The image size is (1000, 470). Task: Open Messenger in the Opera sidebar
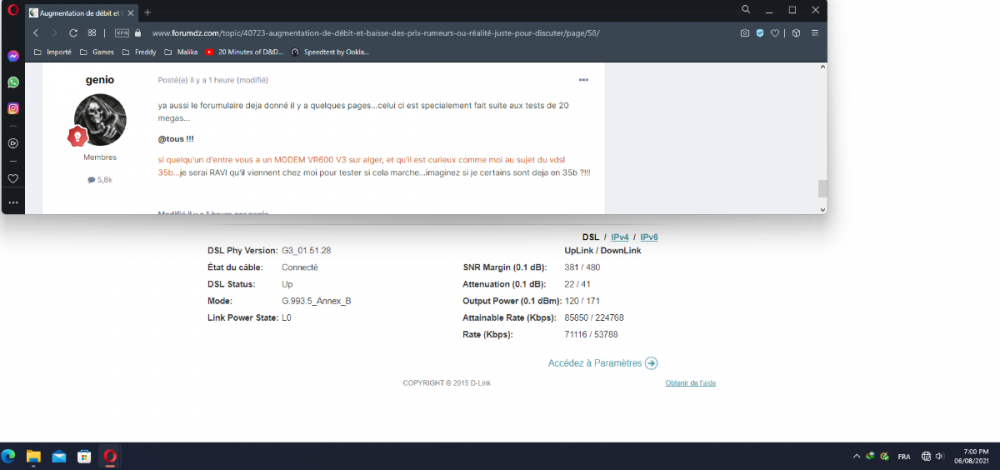point(13,57)
